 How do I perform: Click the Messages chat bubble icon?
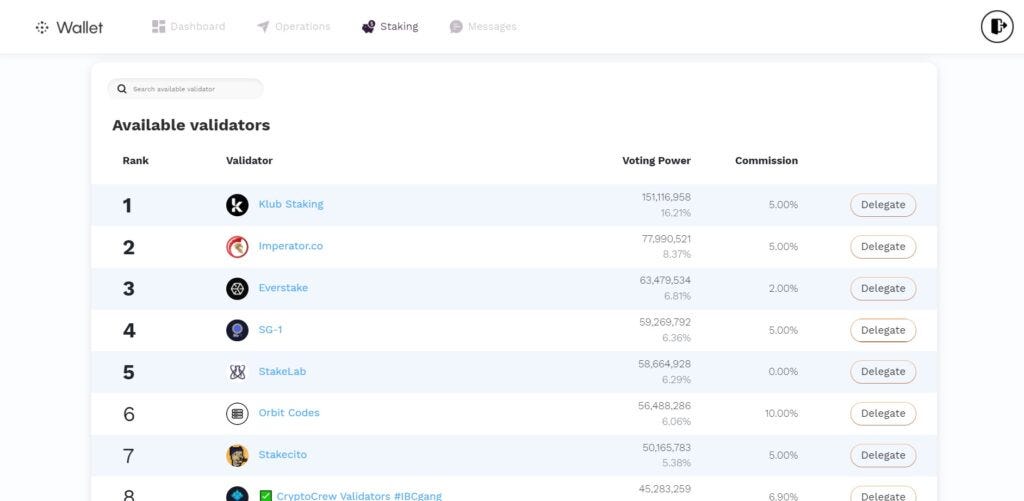click(456, 27)
